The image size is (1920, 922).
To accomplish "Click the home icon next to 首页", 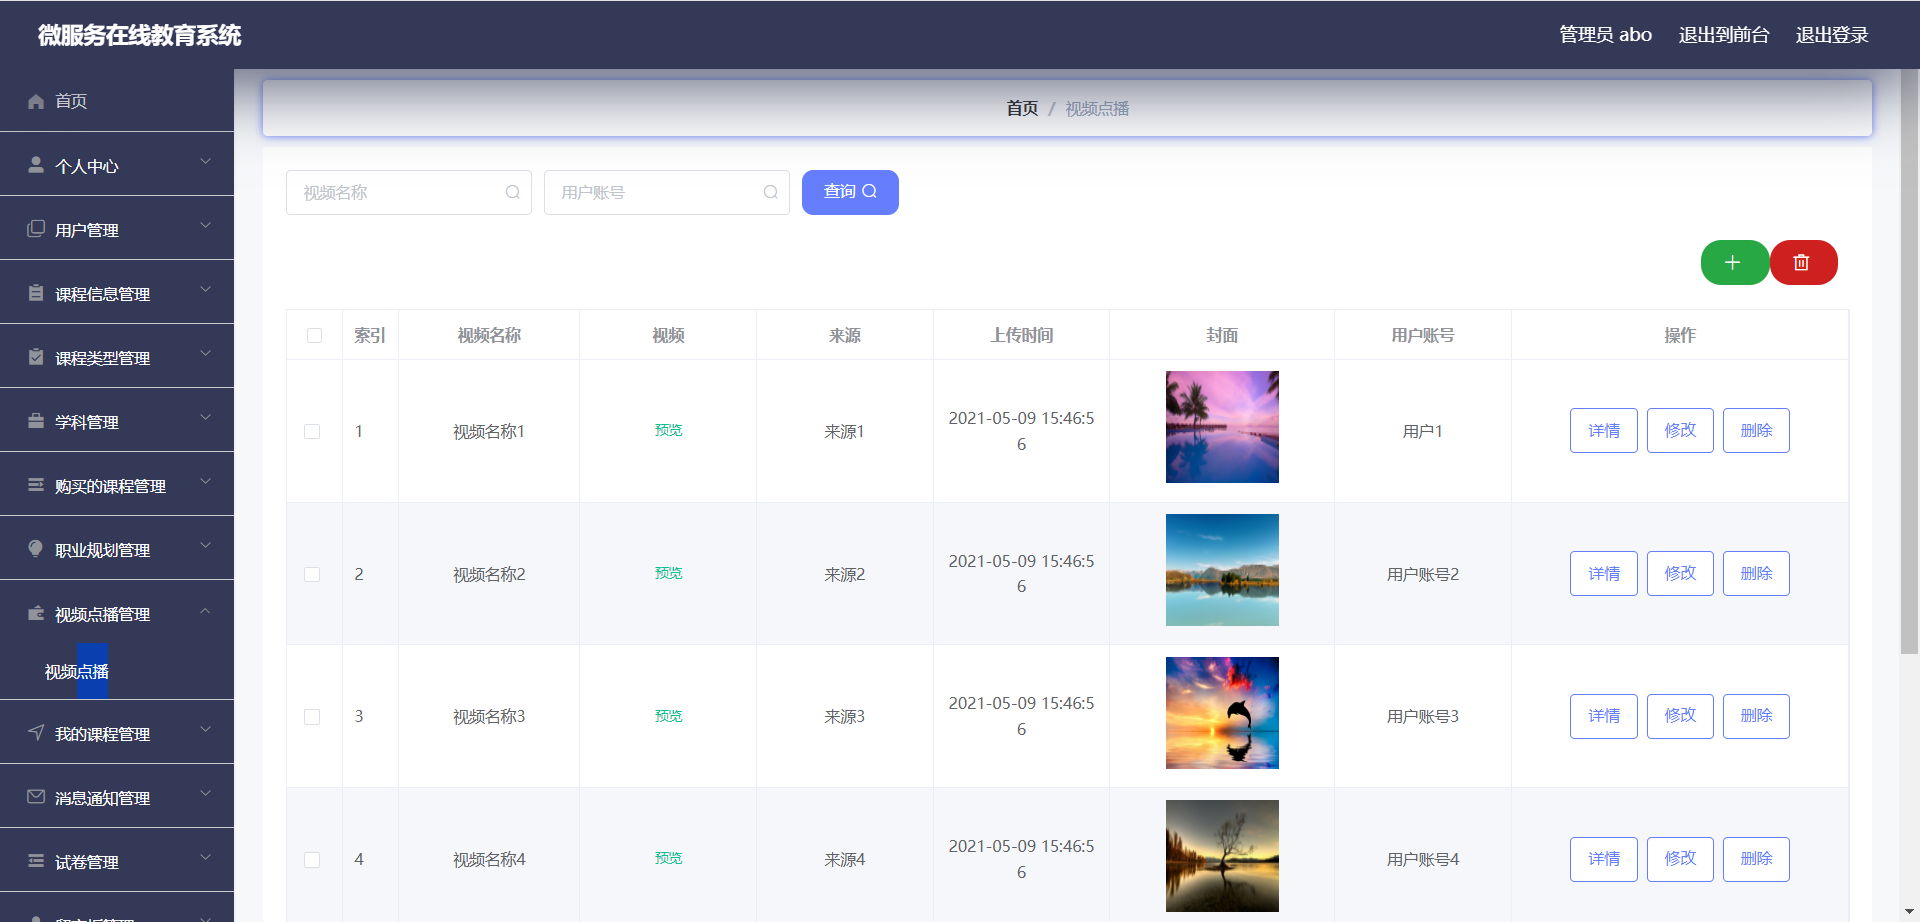I will coord(35,101).
